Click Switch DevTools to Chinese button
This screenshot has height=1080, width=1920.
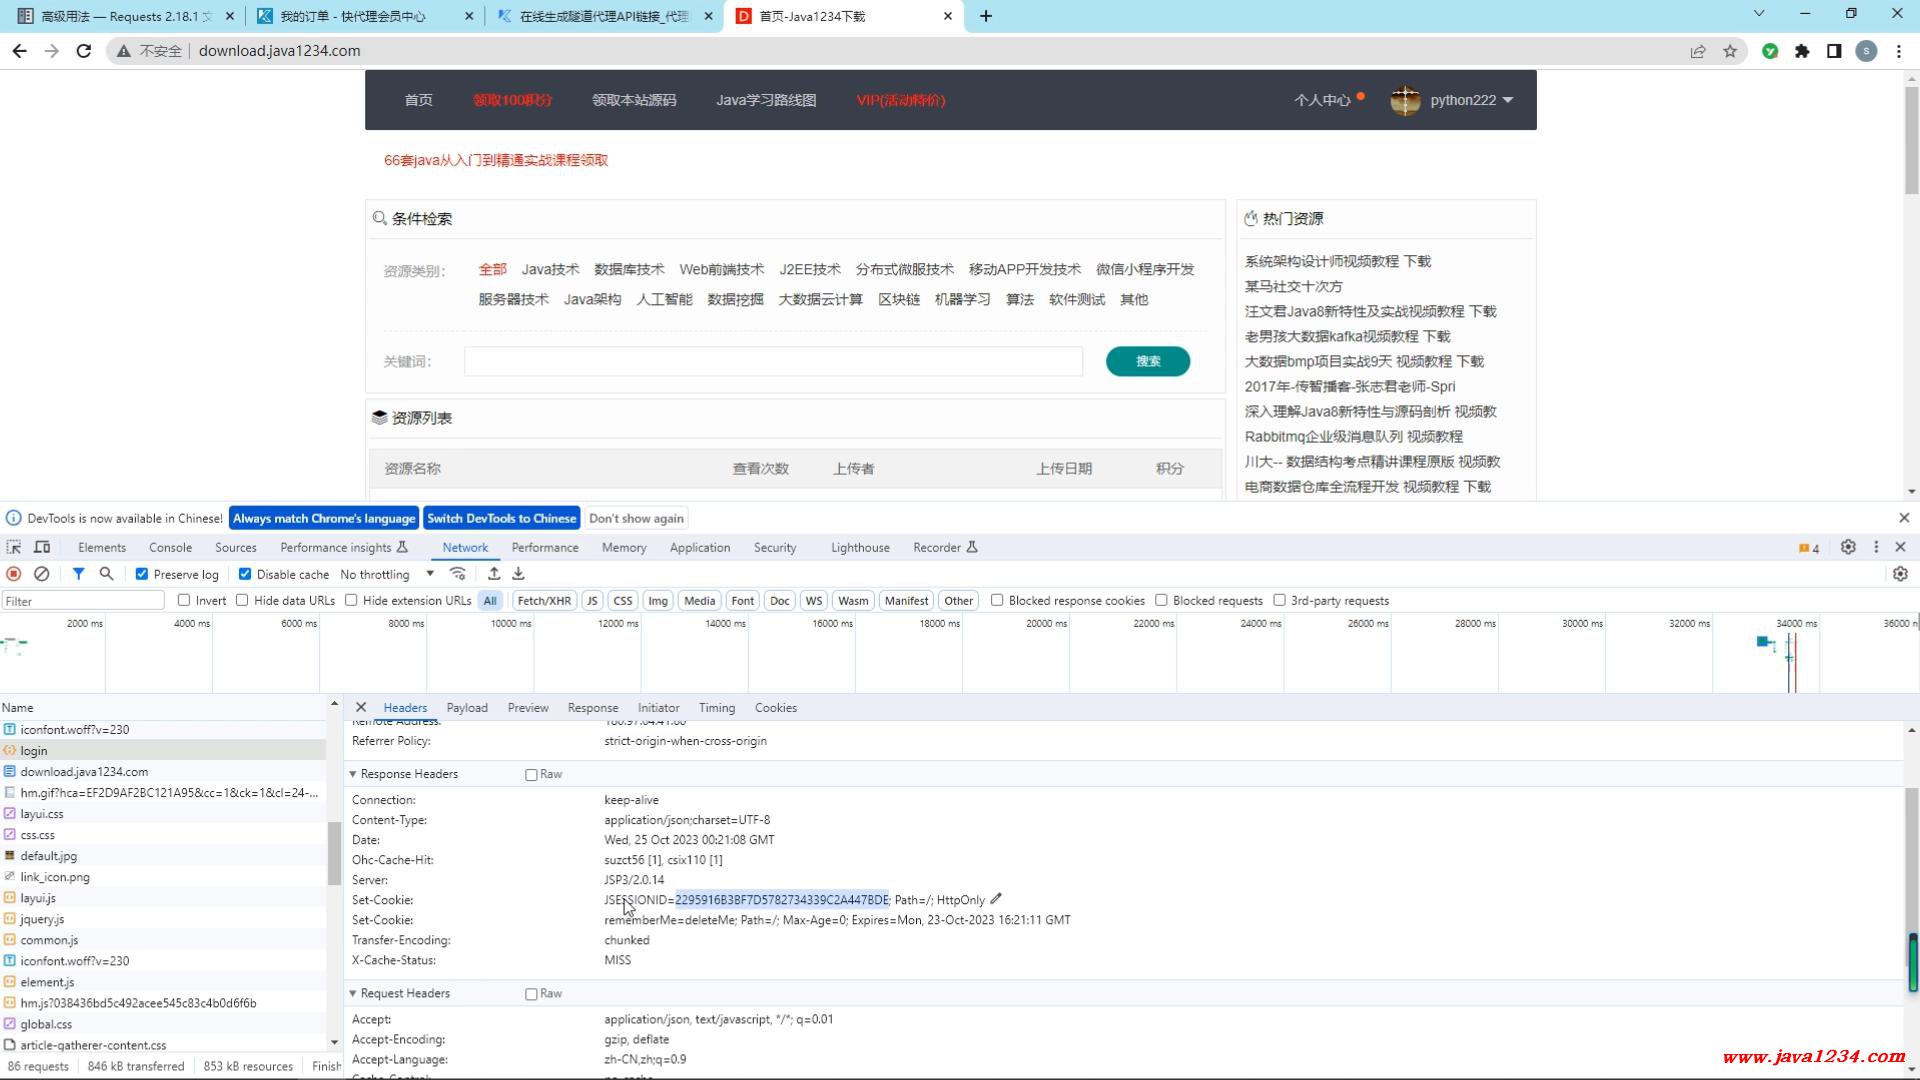coord(502,518)
